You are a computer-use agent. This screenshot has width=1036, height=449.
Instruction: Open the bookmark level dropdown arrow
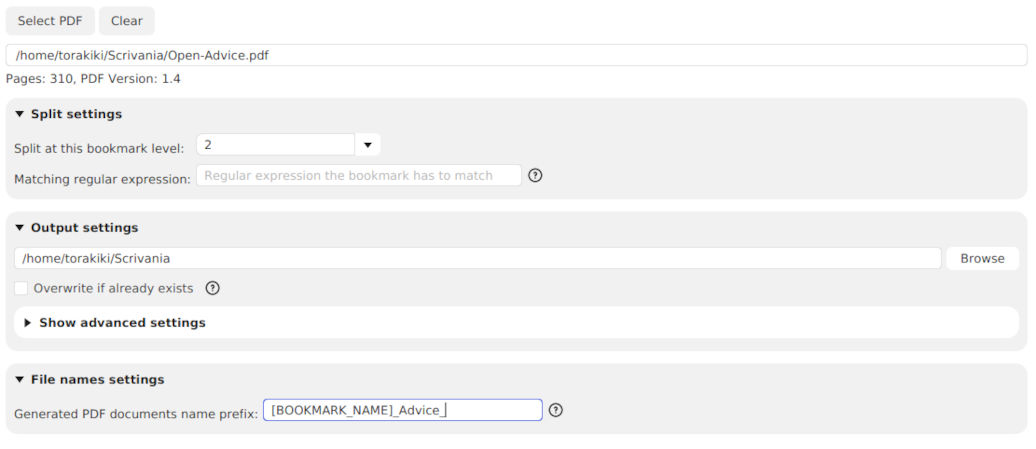[368, 145]
